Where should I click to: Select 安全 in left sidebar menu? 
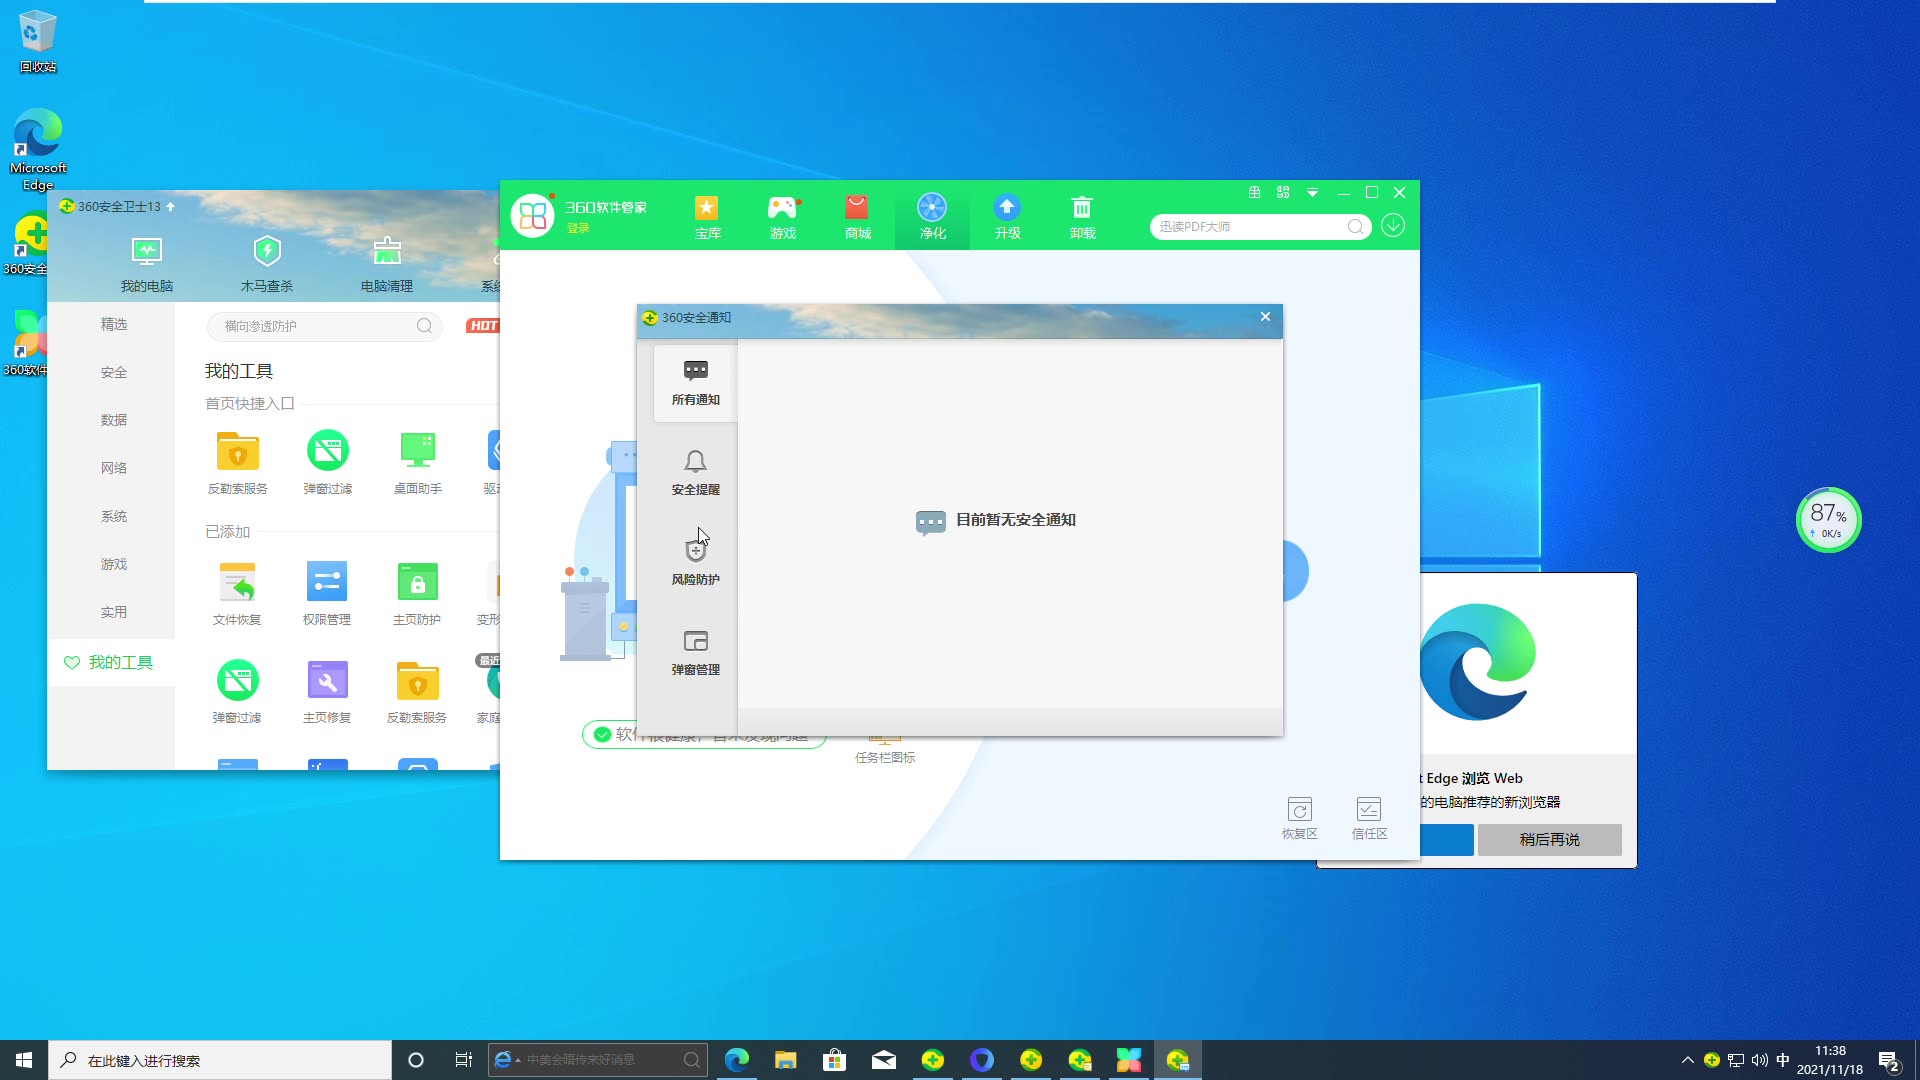click(x=113, y=372)
